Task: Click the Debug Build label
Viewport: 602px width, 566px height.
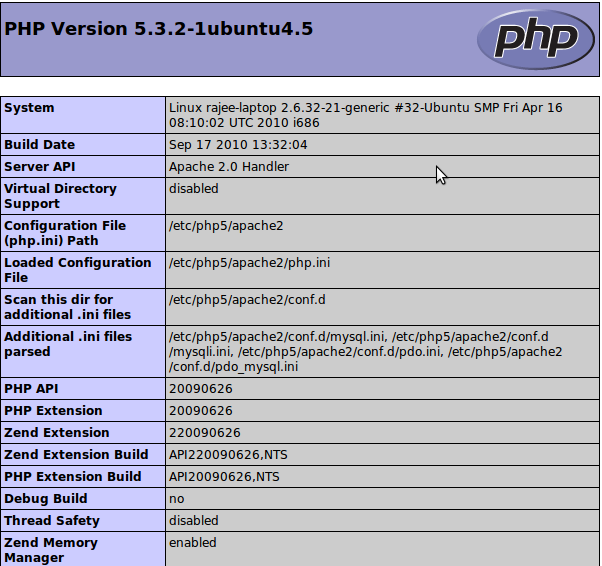Action: [46, 498]
